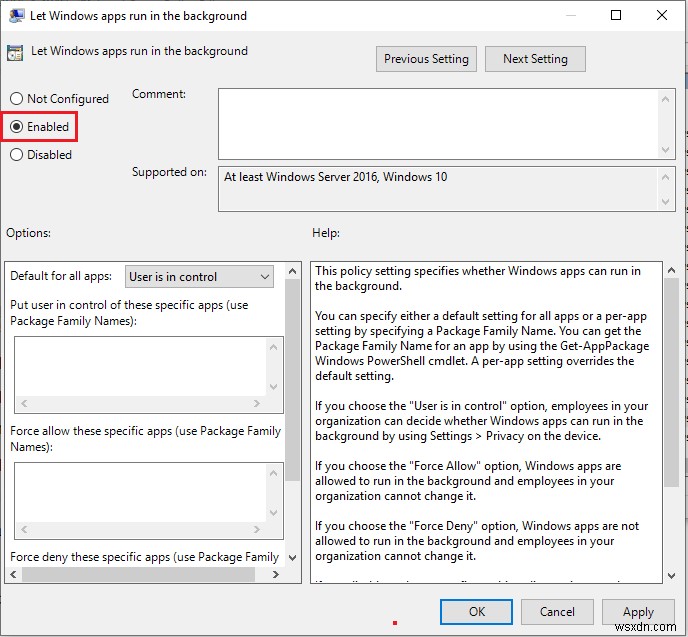The image size is (688, 637).
Task: Click Force allow box scroll right arrow
Action: click(257, 529)
